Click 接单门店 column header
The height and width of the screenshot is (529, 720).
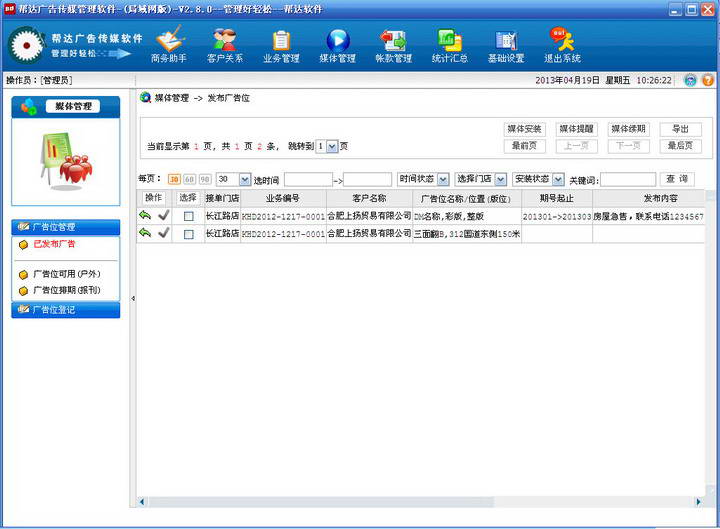click(x=222, y=198)
